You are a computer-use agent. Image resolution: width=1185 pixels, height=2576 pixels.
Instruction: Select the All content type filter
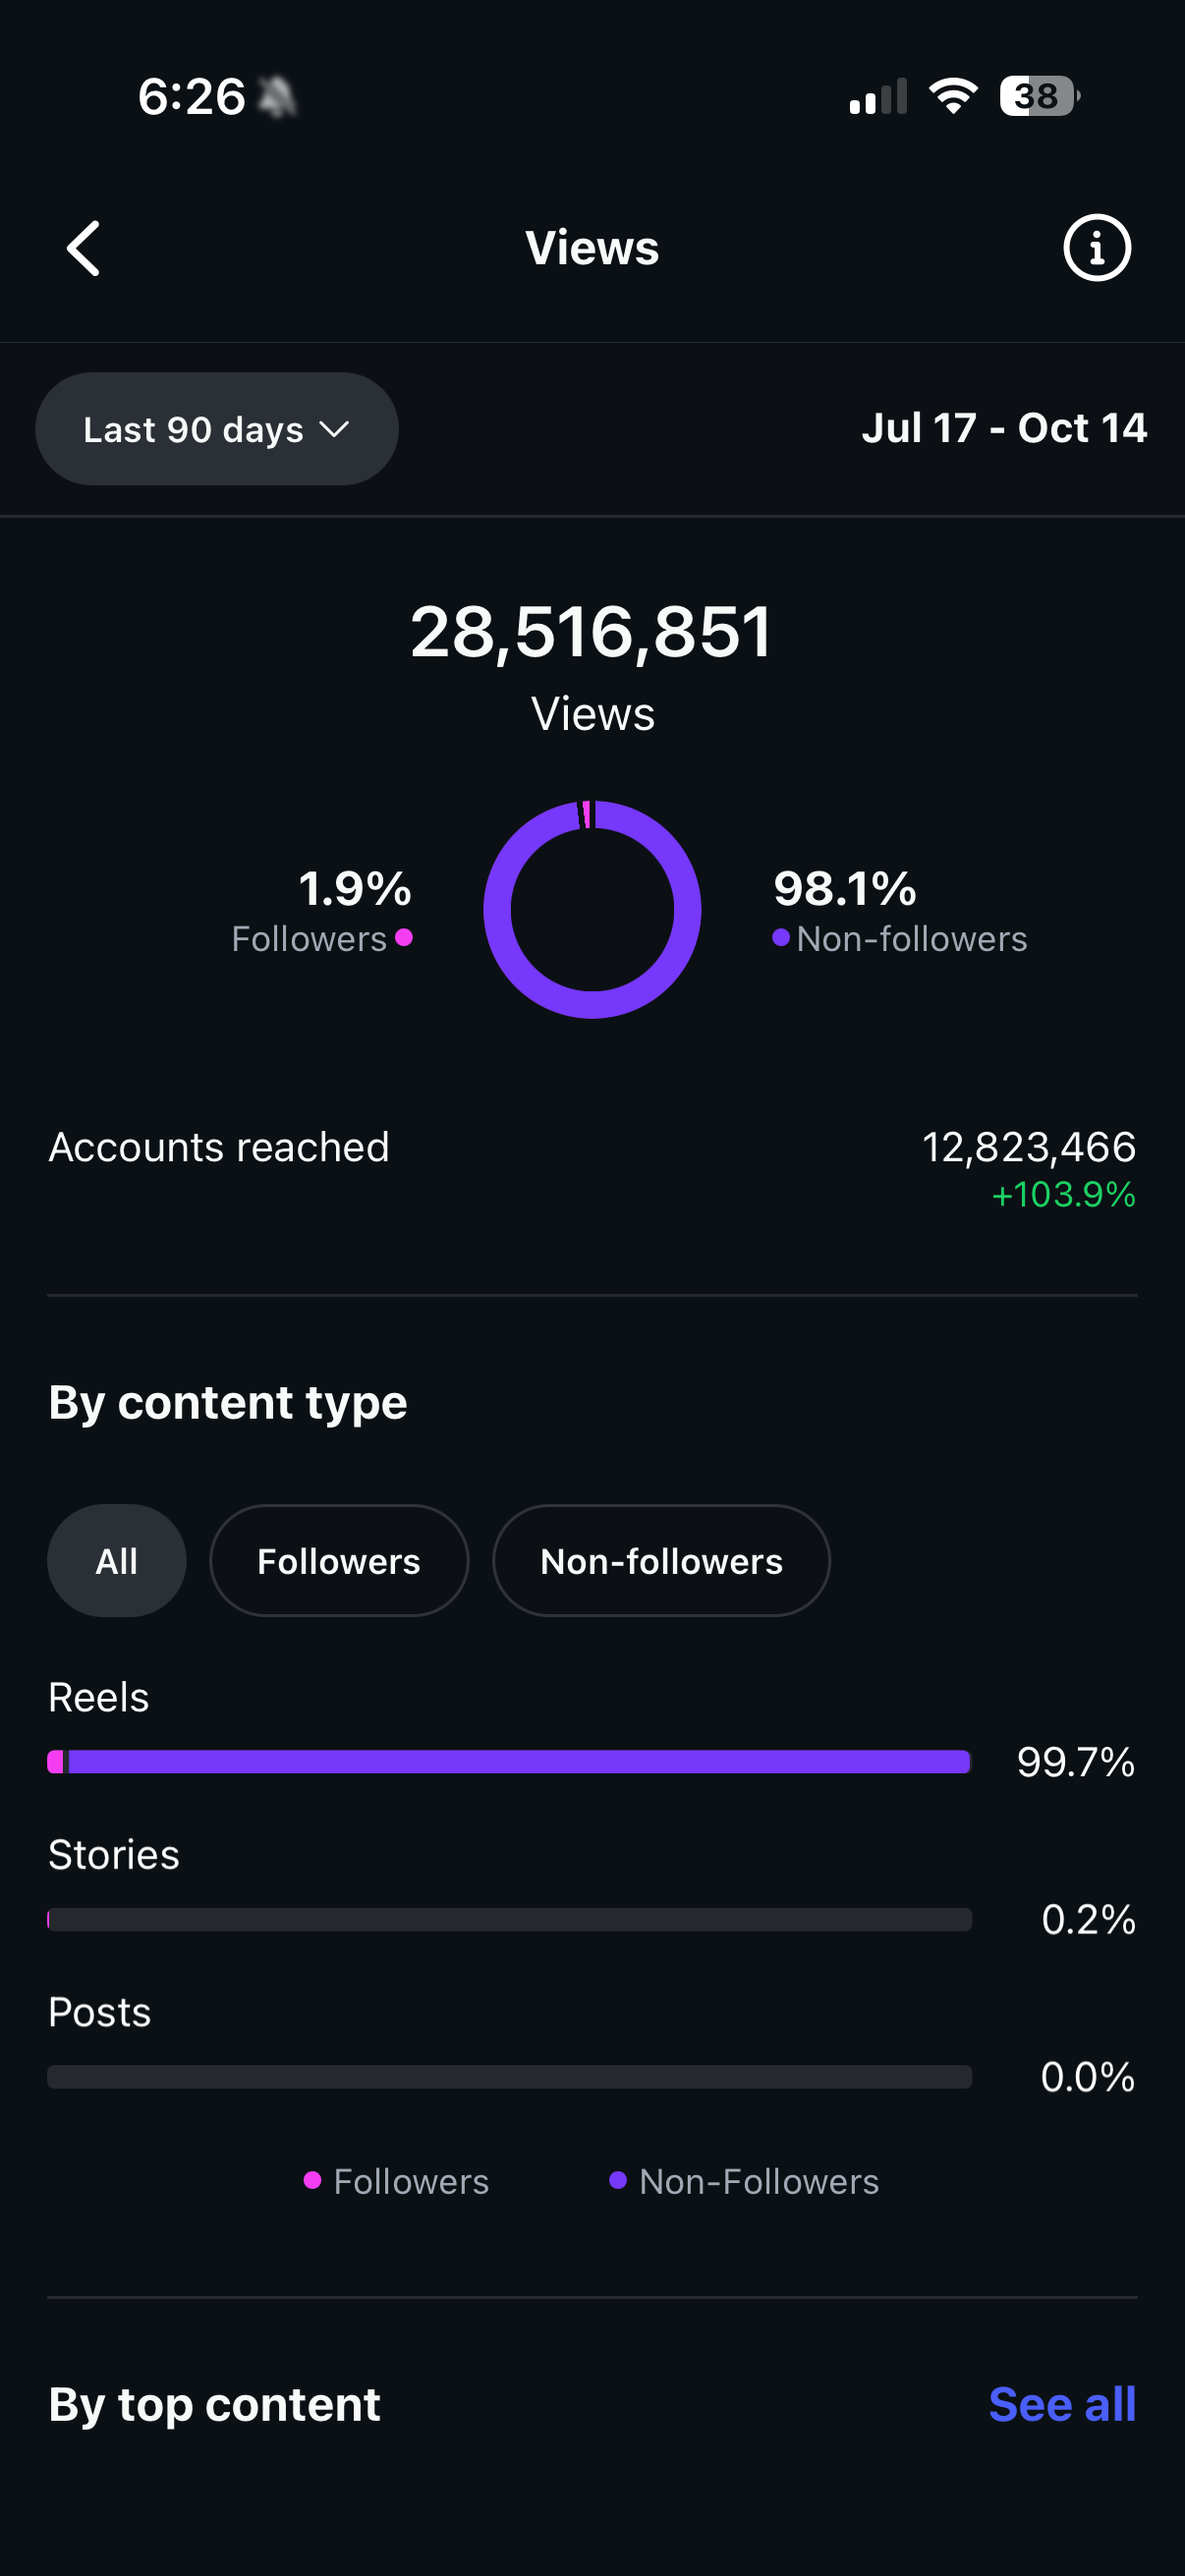tap(116, 1560)
